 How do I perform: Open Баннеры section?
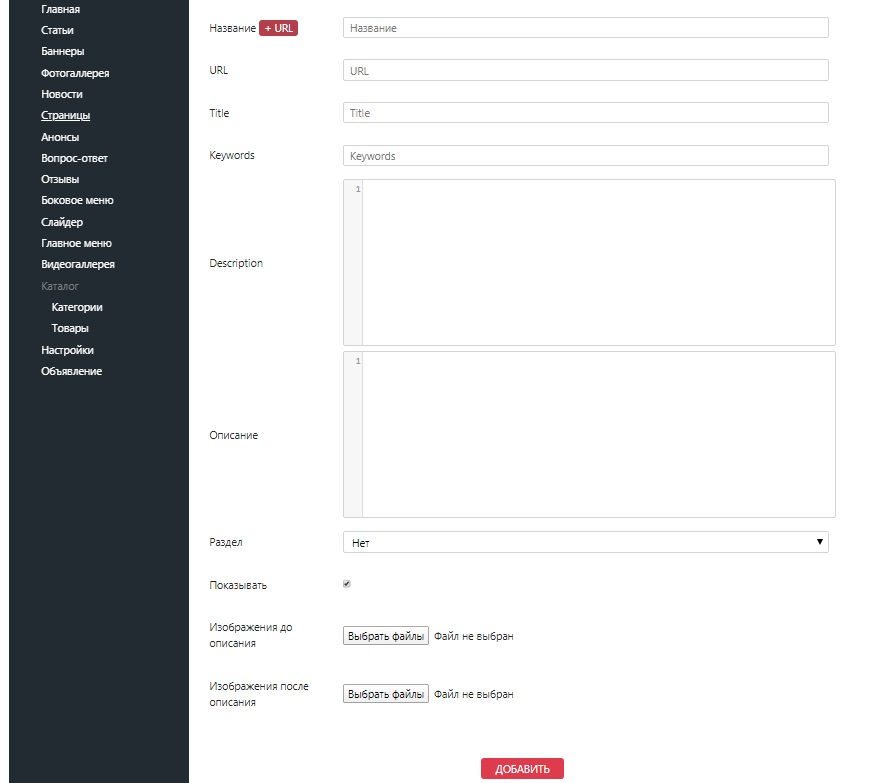click(63, 51)
